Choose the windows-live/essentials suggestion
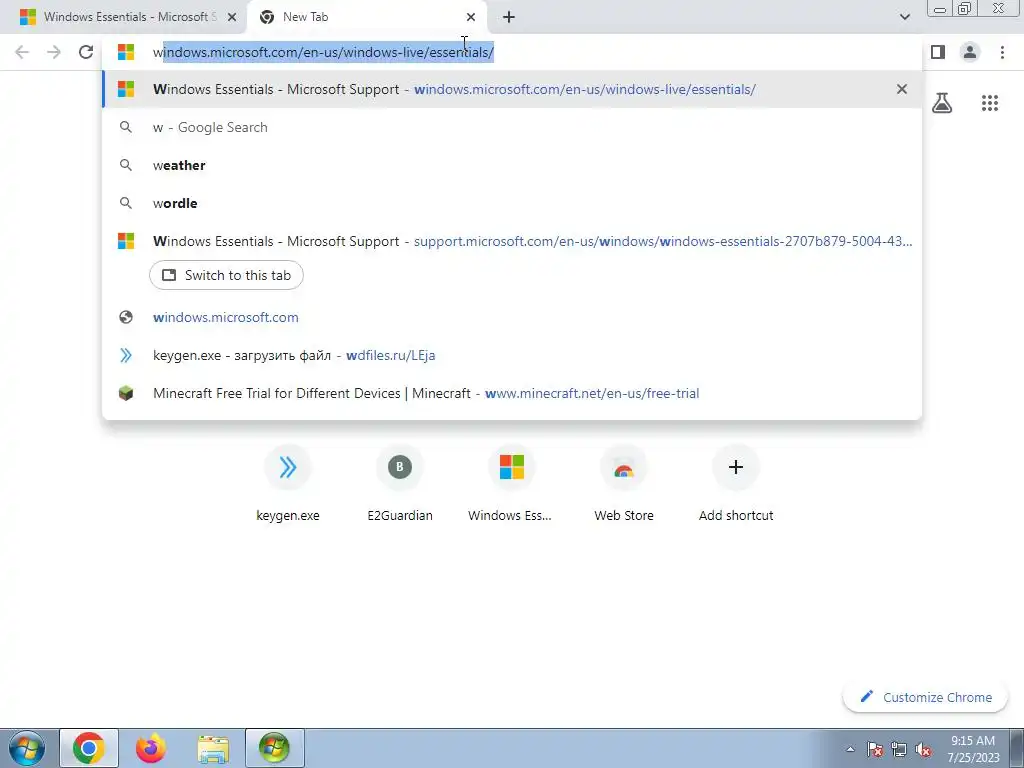1024x768 pixels. click(x=512, y=89)
